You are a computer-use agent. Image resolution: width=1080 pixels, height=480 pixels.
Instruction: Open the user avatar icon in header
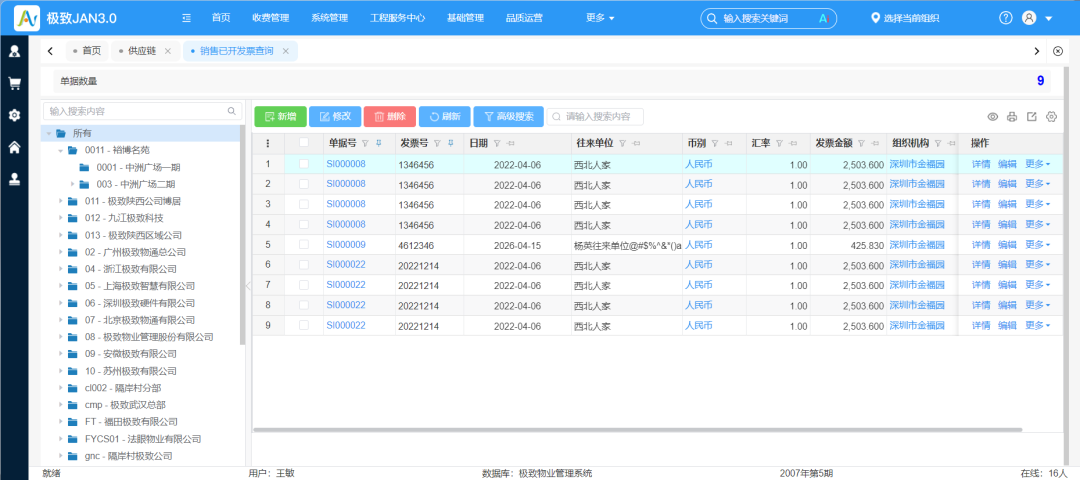click(x=1029, y=18)
